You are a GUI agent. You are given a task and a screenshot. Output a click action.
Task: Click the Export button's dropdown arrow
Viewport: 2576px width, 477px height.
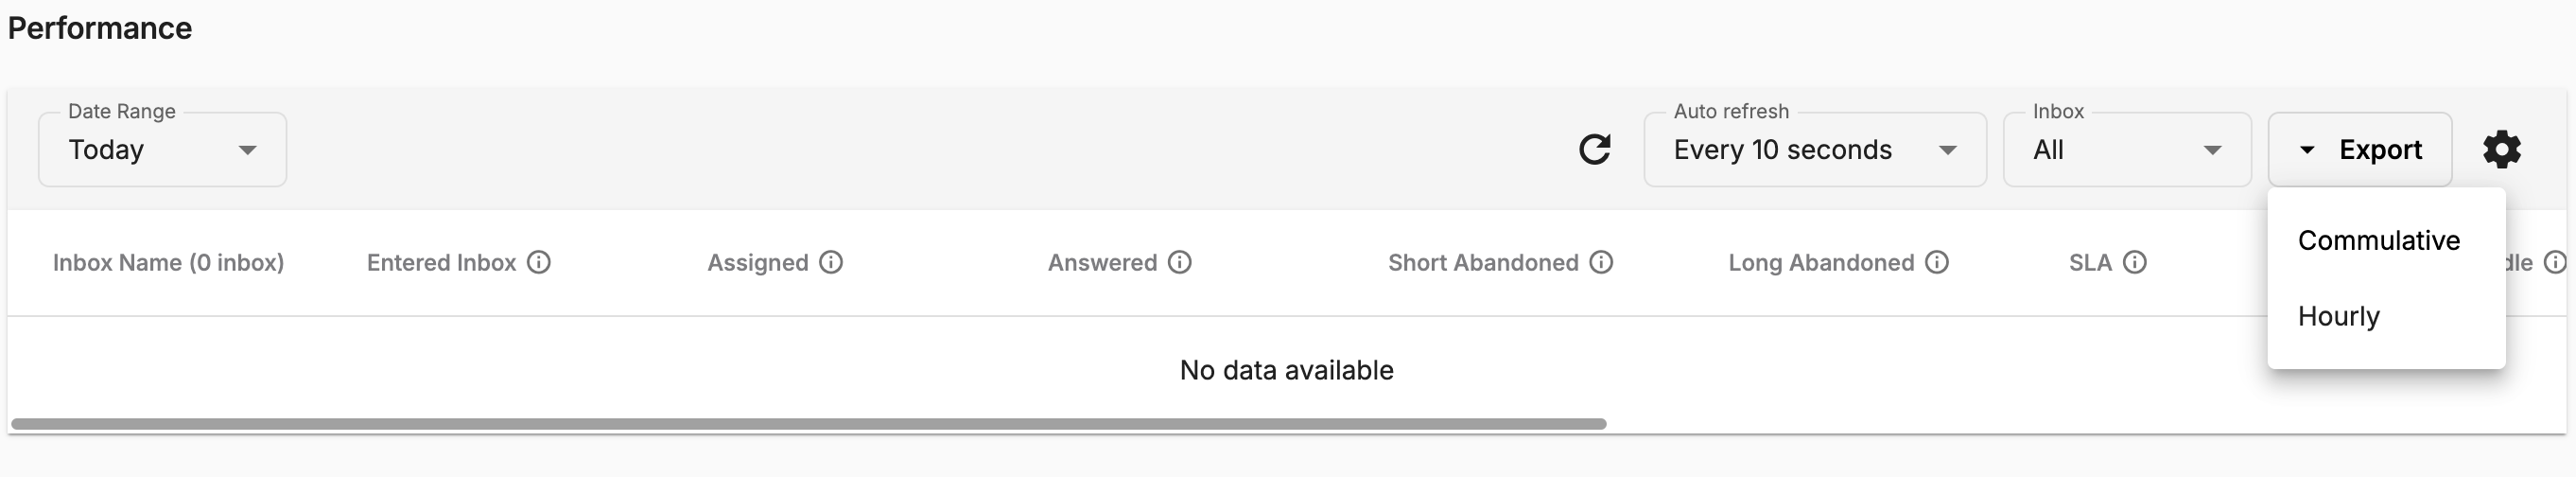tap(2307, 150)
